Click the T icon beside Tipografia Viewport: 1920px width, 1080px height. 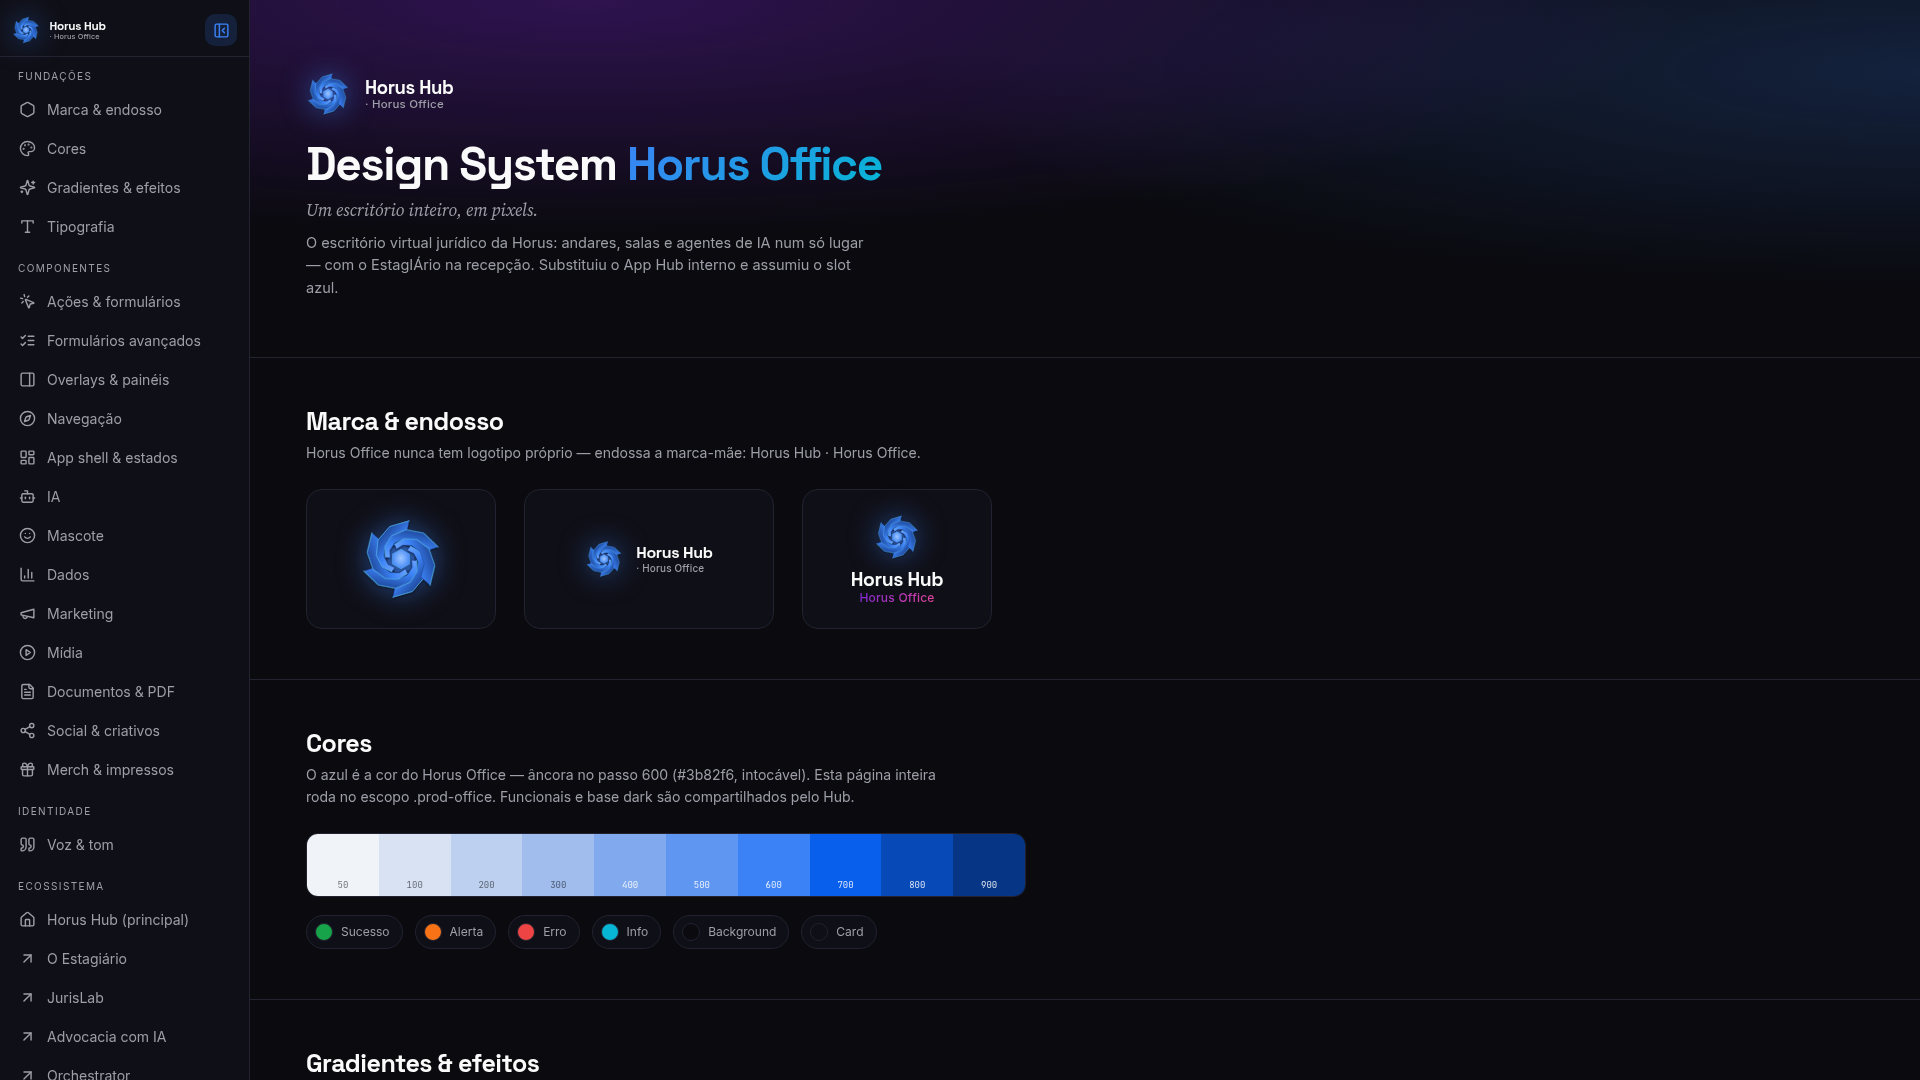click(27, 227)
